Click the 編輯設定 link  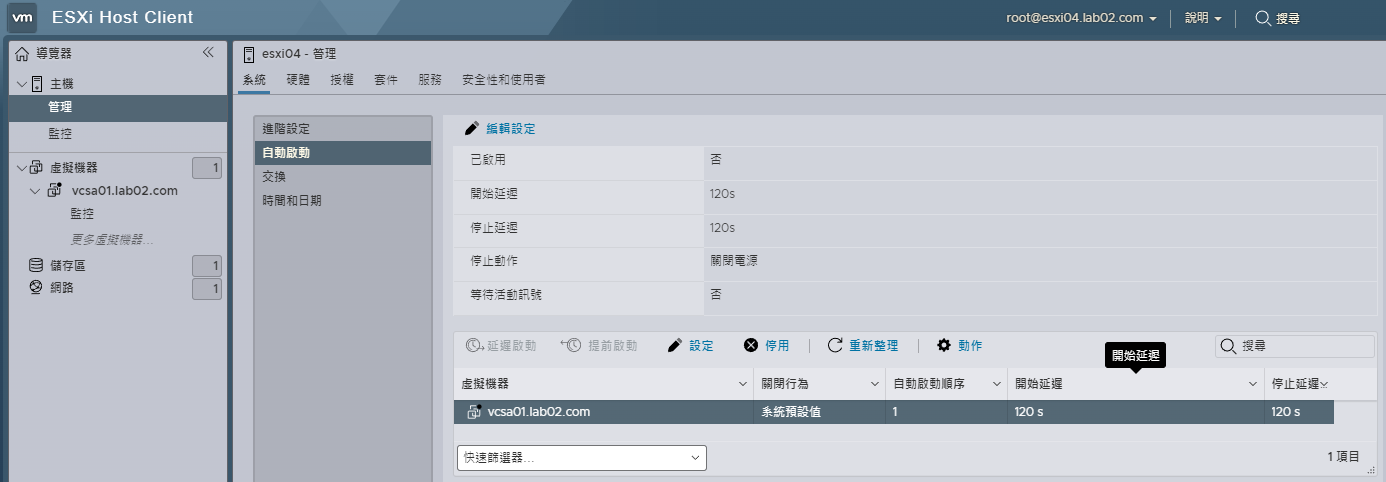(x=510, y=129)
